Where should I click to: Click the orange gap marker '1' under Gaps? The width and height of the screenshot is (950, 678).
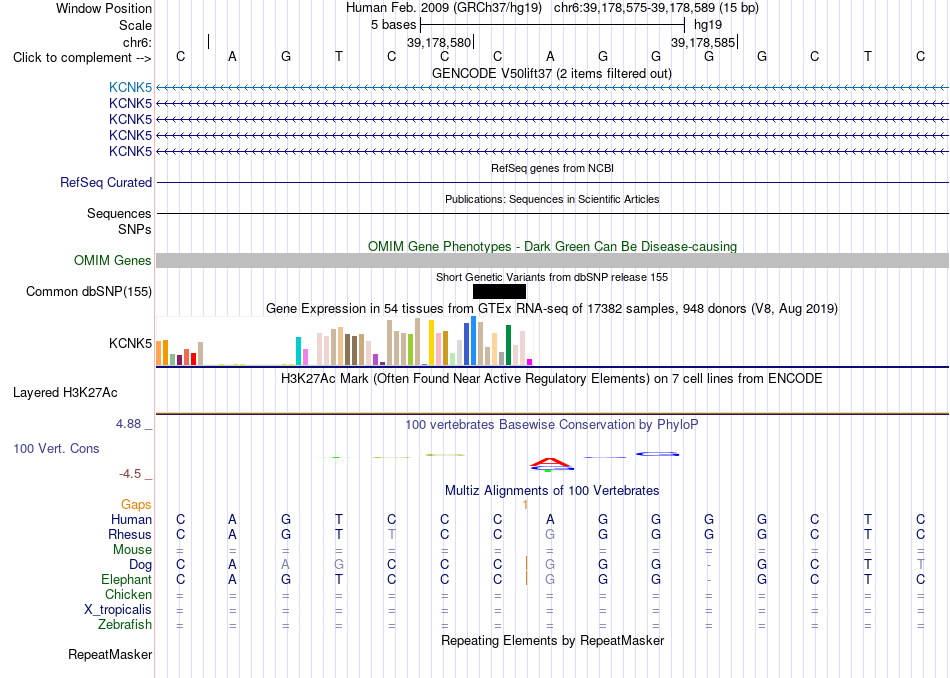[x=525, y=504]
